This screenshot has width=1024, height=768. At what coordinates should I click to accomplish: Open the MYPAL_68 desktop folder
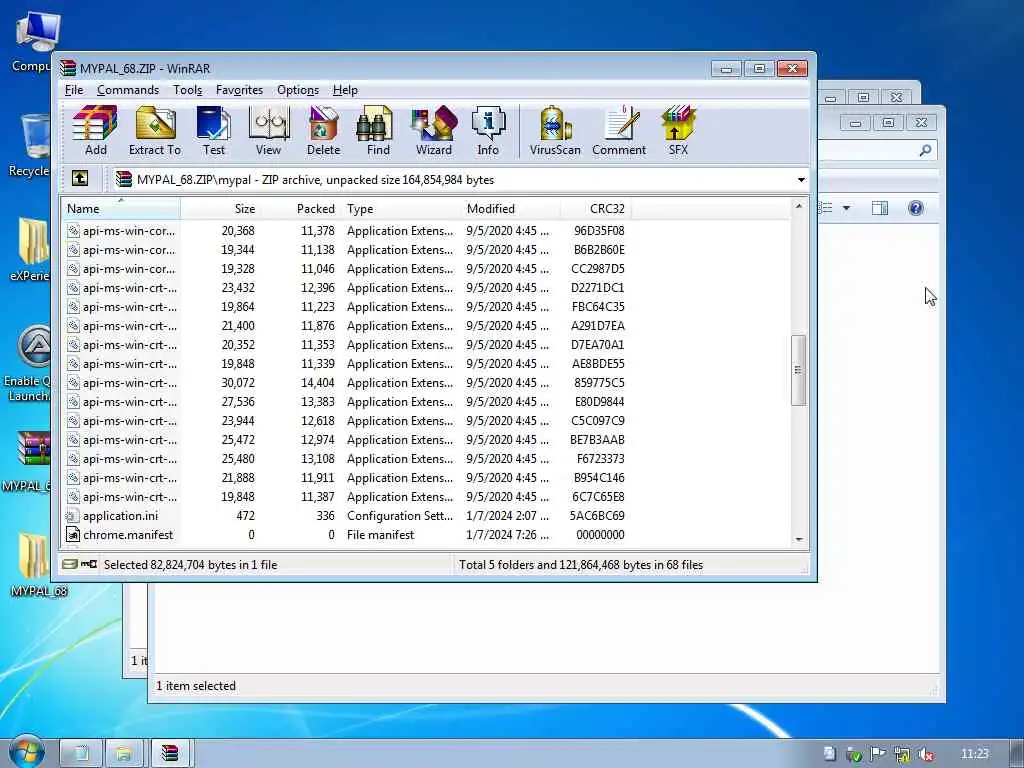(37, 566)
